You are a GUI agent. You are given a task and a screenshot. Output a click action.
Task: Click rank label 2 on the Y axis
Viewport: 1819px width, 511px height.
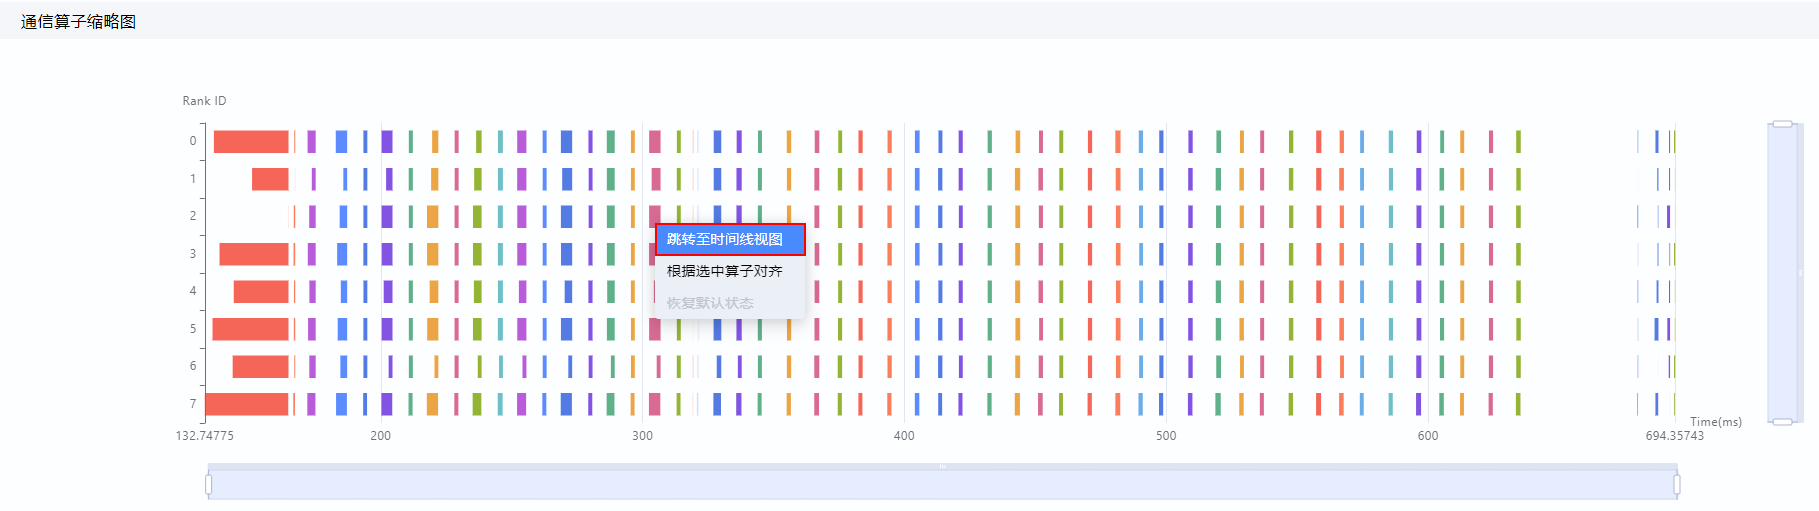(x=193, y=216)
